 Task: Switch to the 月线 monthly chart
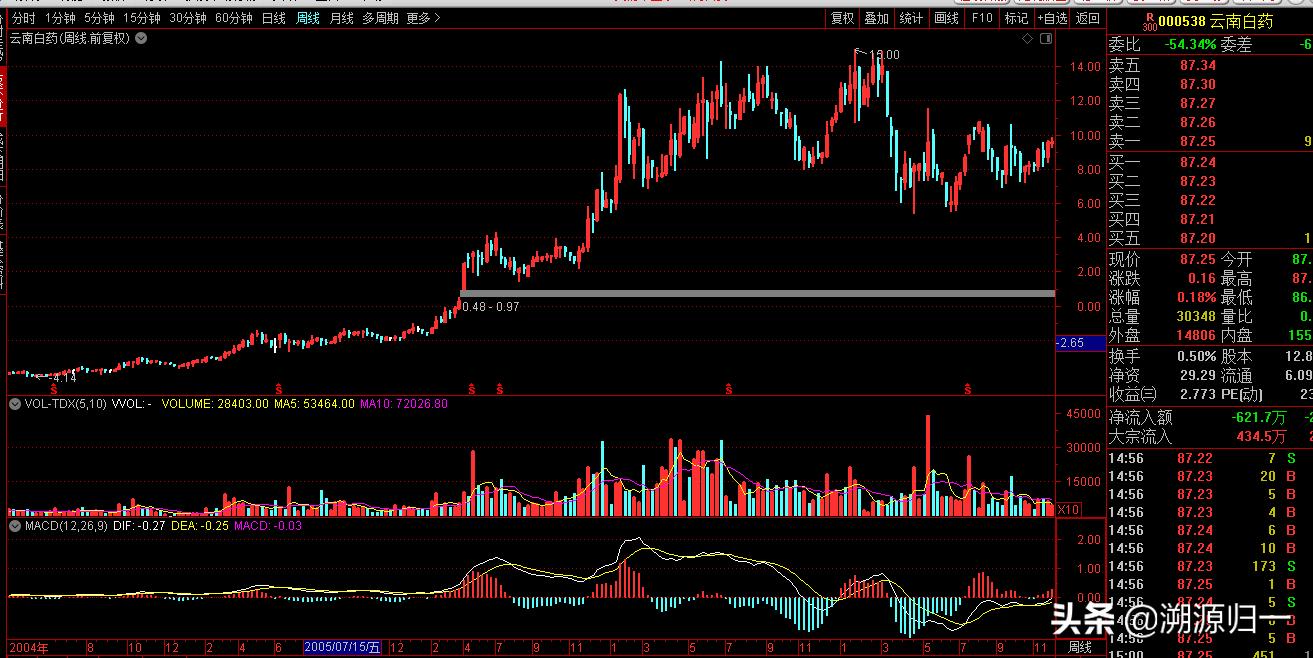(x=341, y=18)
